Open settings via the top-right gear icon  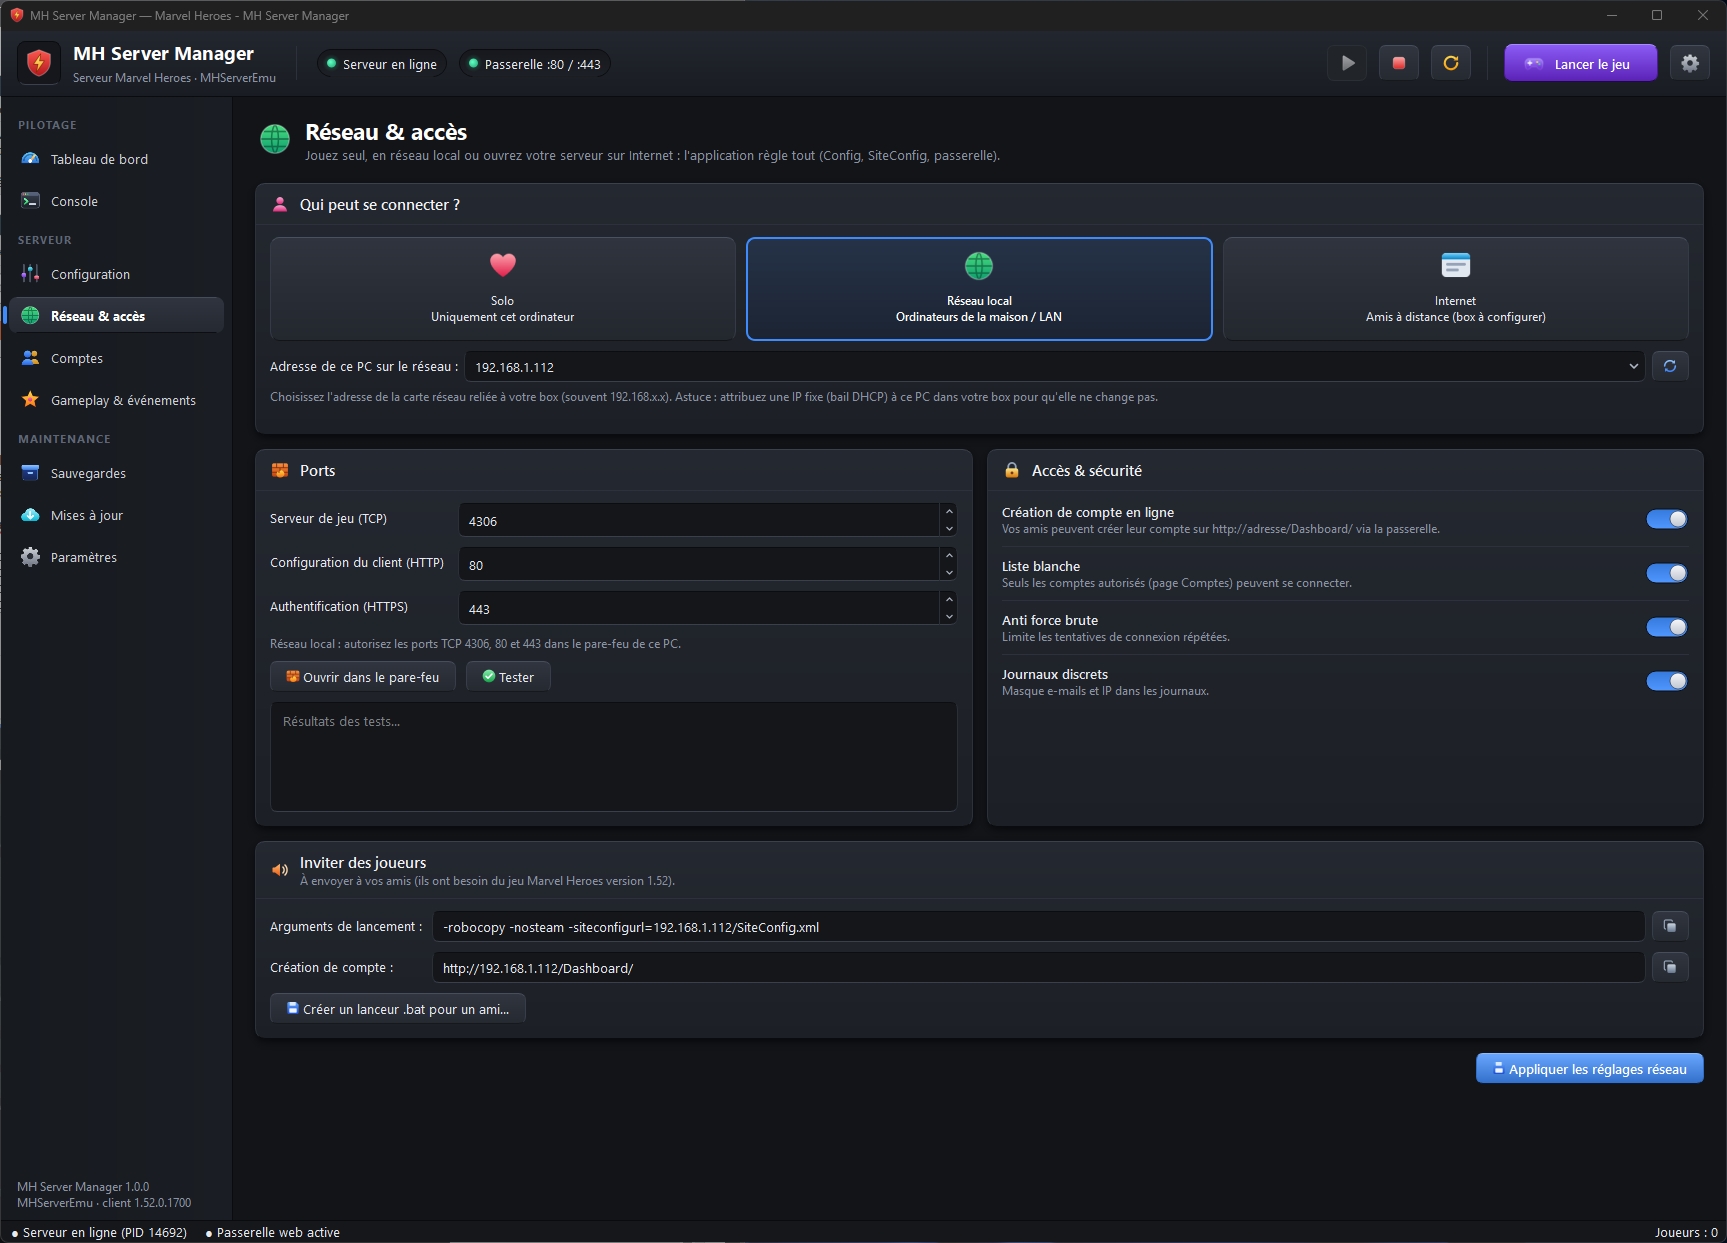click(1690, 63)
